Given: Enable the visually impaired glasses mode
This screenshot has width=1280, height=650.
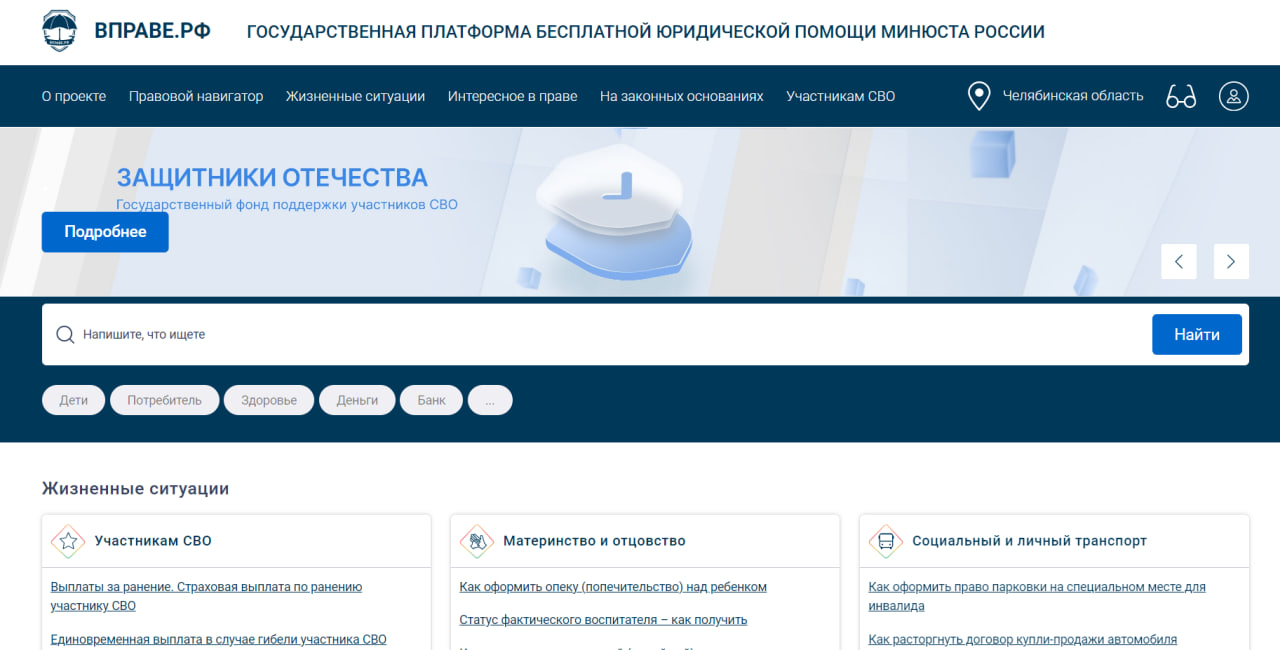Looking at the screenshot, I should coord(1181,96).
